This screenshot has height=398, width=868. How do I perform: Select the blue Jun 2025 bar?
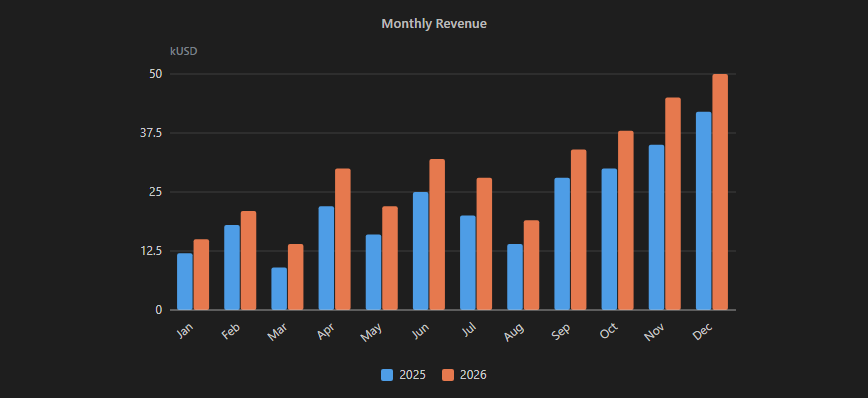[421, 251]
